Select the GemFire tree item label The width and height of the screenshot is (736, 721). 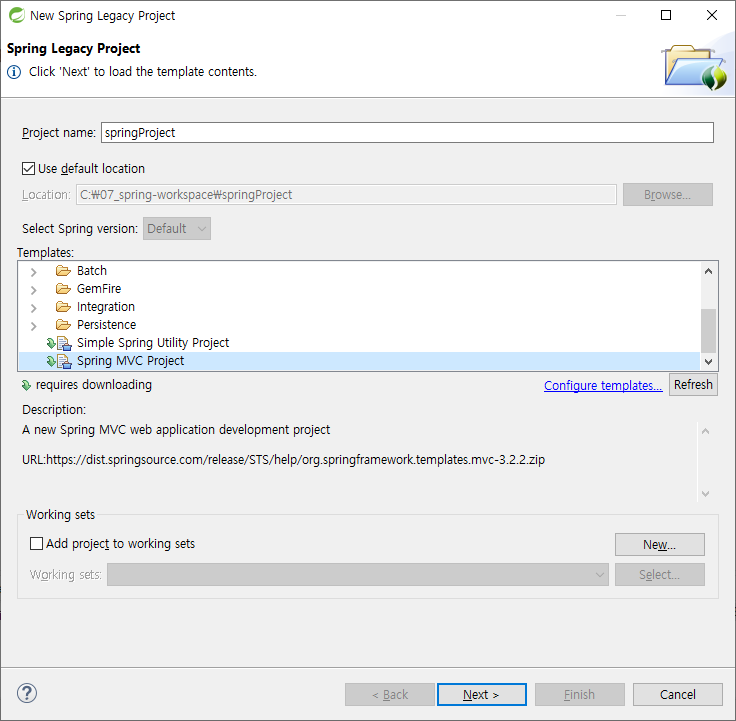[99, 289]
